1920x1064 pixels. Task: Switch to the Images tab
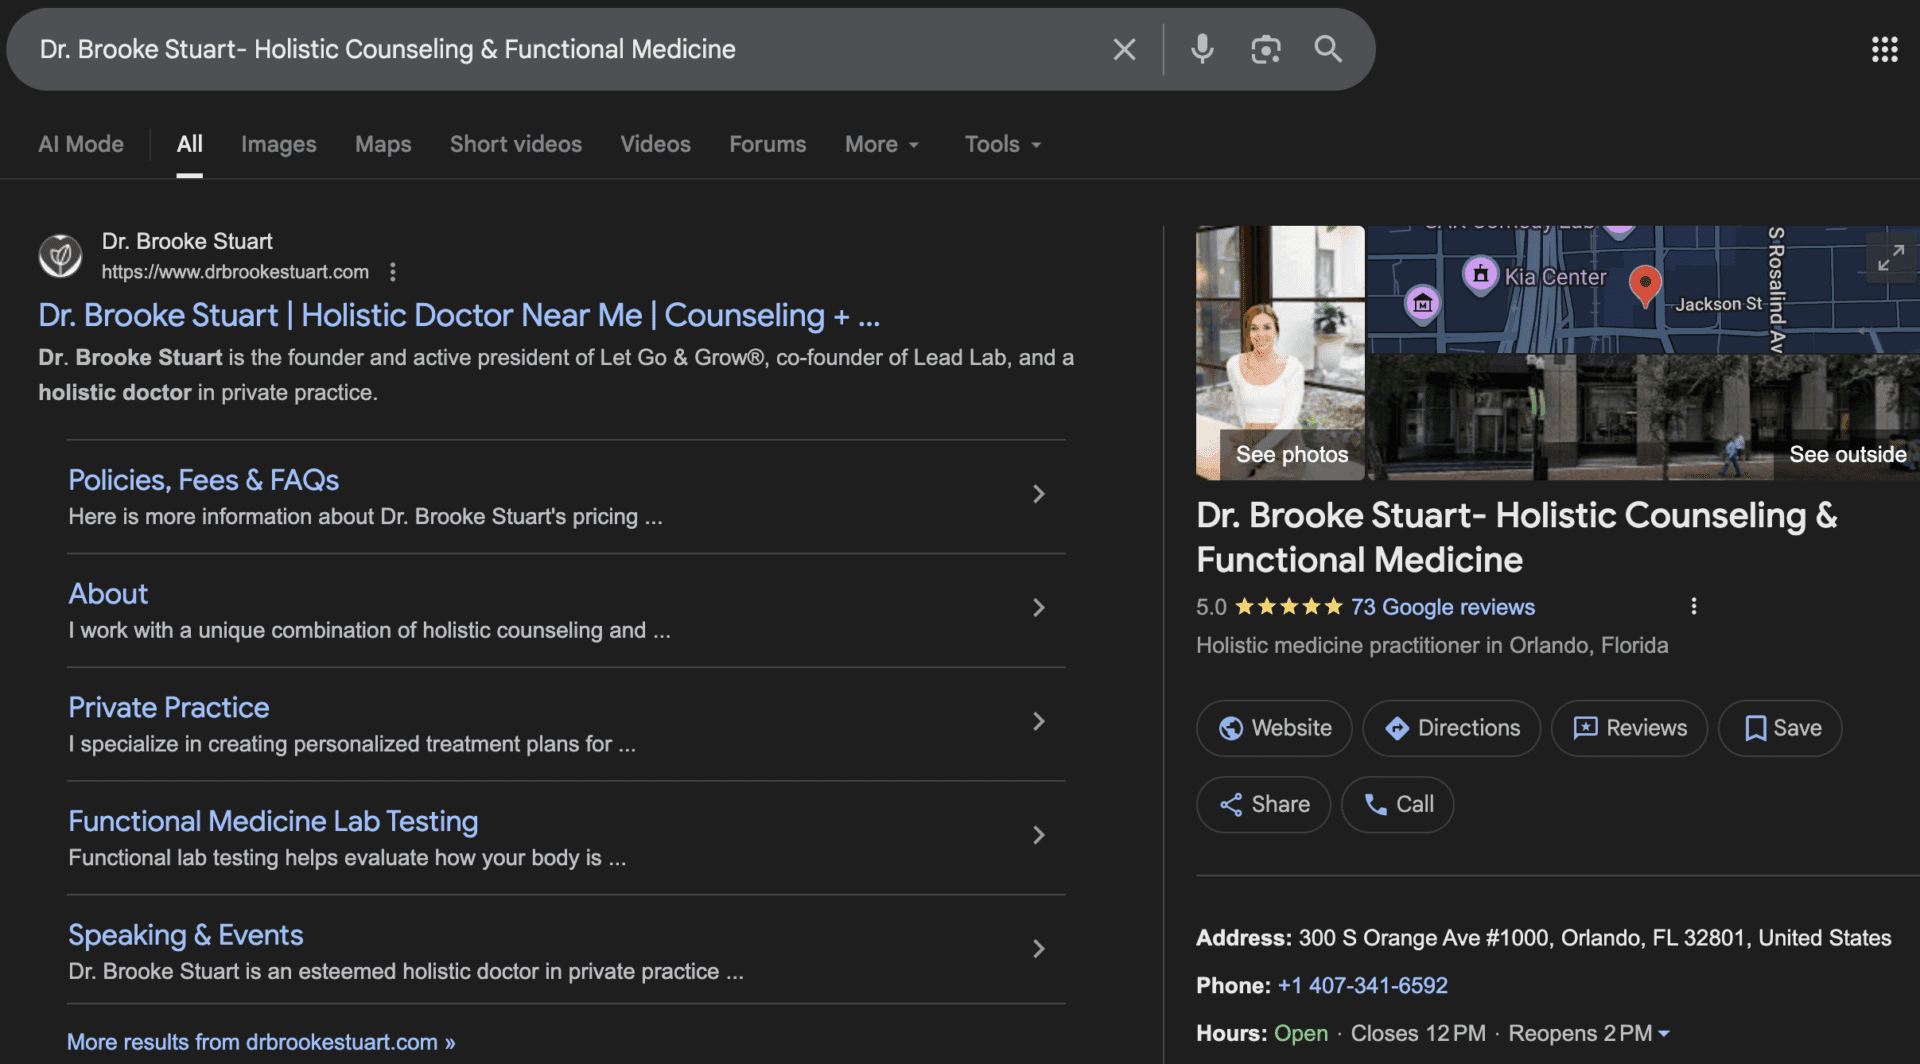278,144
